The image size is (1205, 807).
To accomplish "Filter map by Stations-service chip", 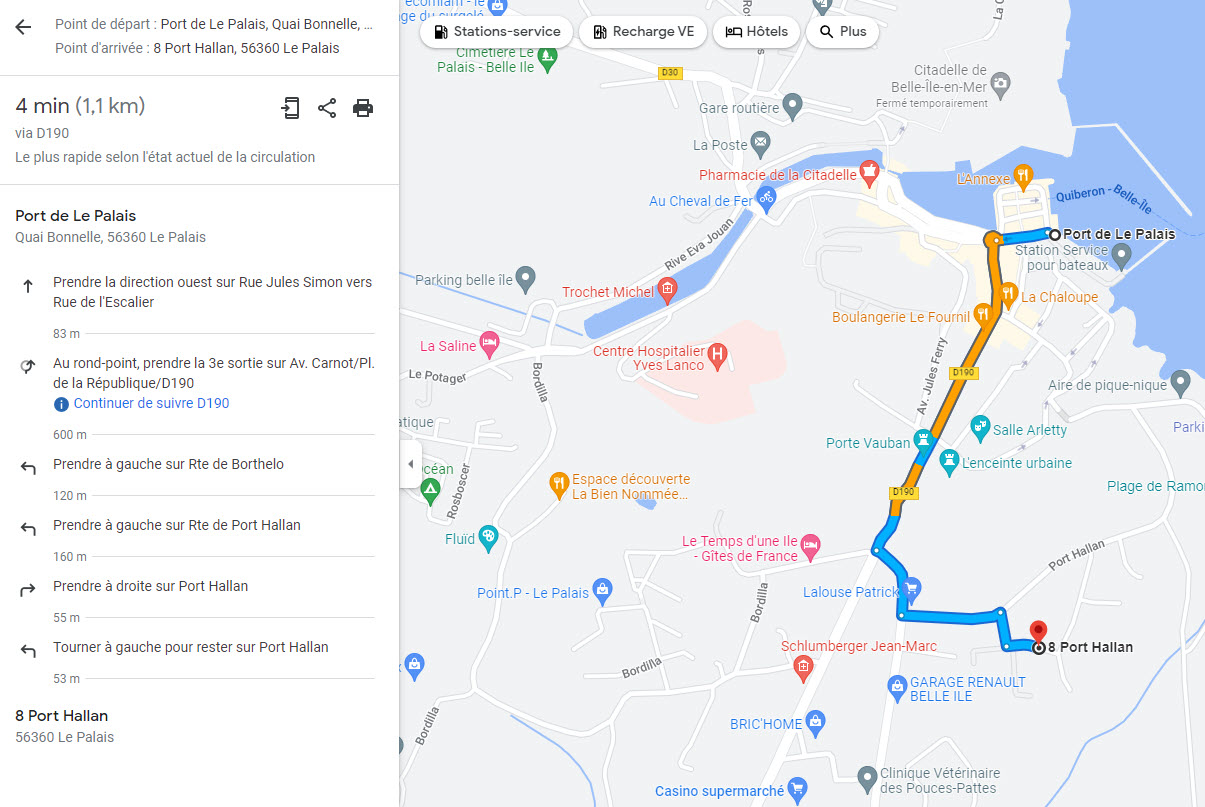I will point(497,32).
